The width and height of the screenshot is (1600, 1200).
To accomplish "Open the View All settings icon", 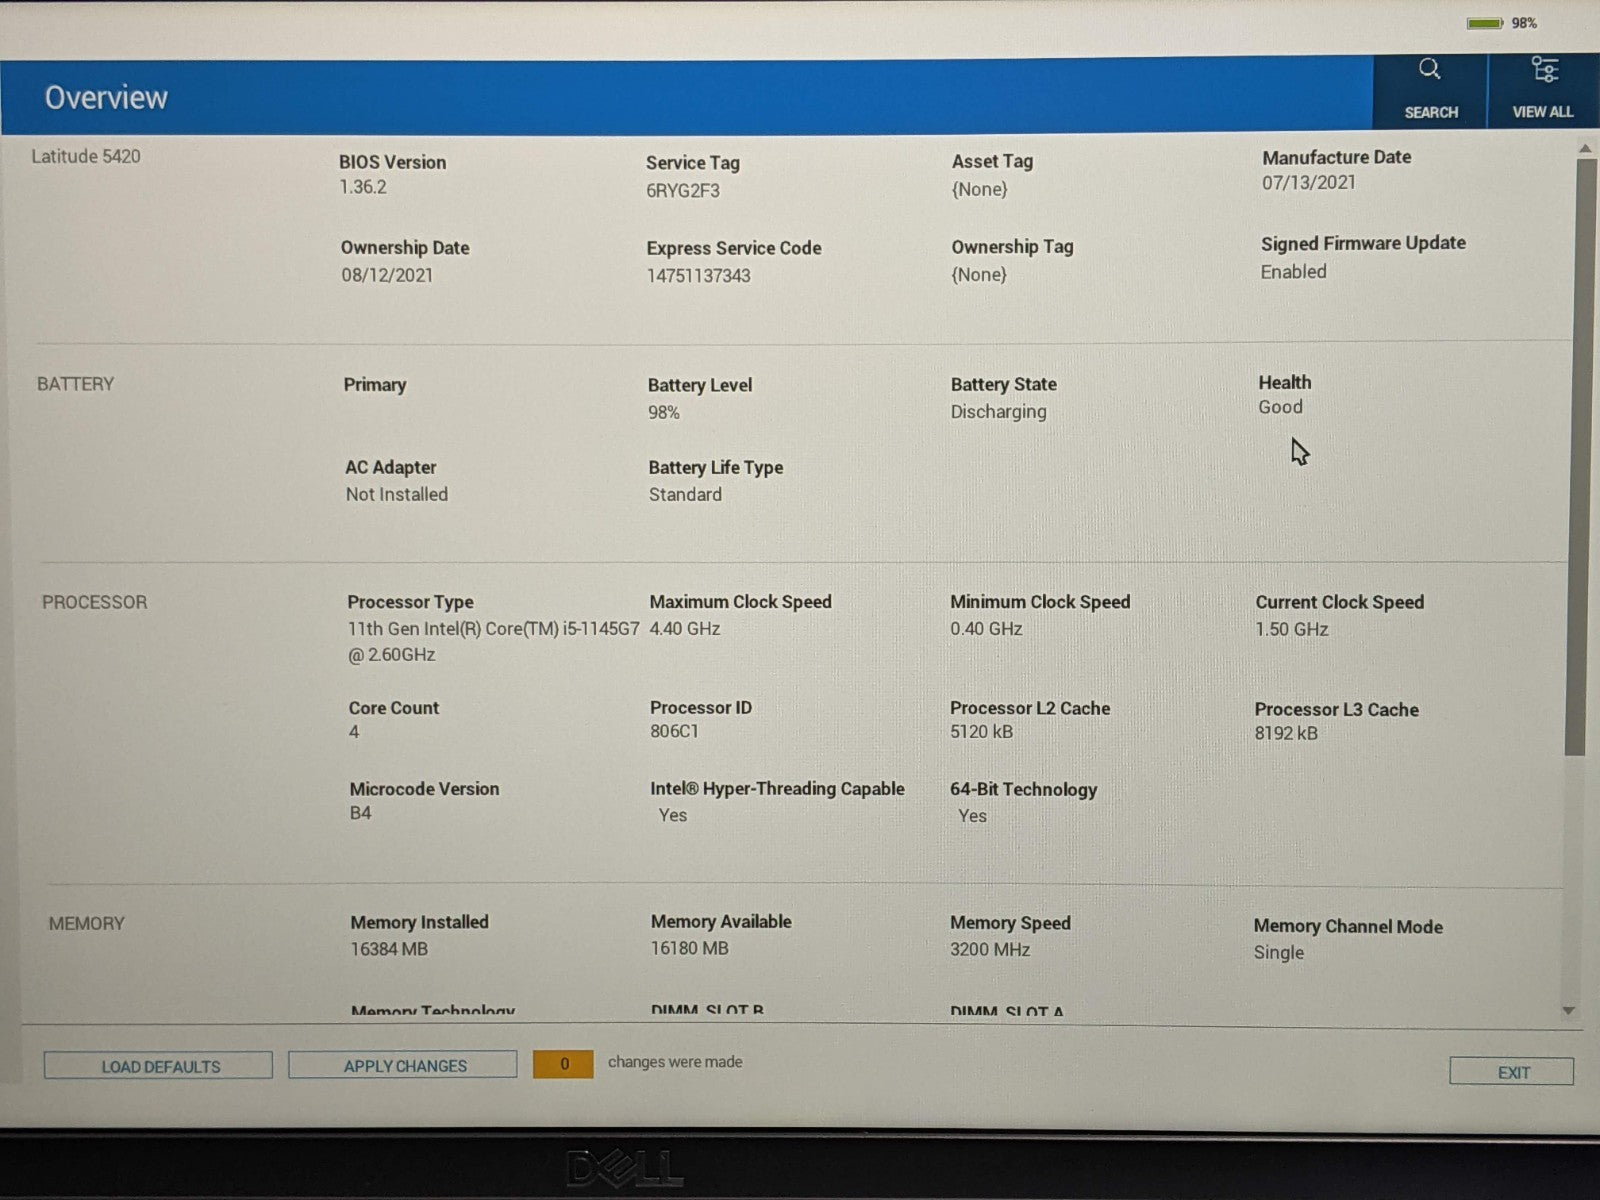I will pyautogui.click(x=1543, y=70).
